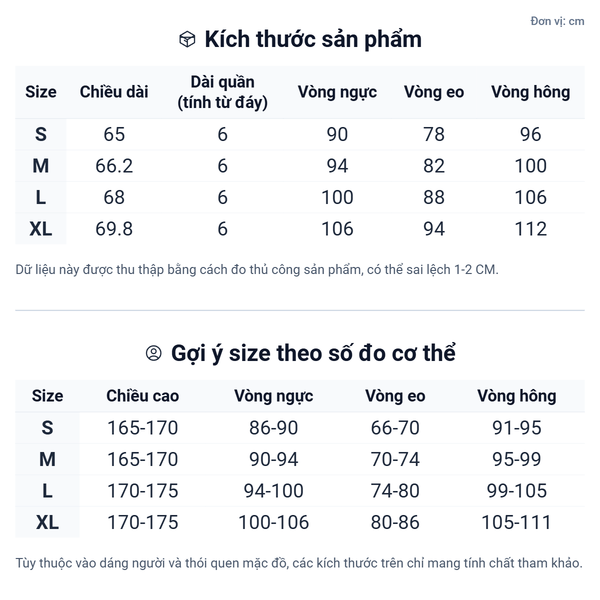Click the 69.8 value in XL row

[x=114, y=229]
